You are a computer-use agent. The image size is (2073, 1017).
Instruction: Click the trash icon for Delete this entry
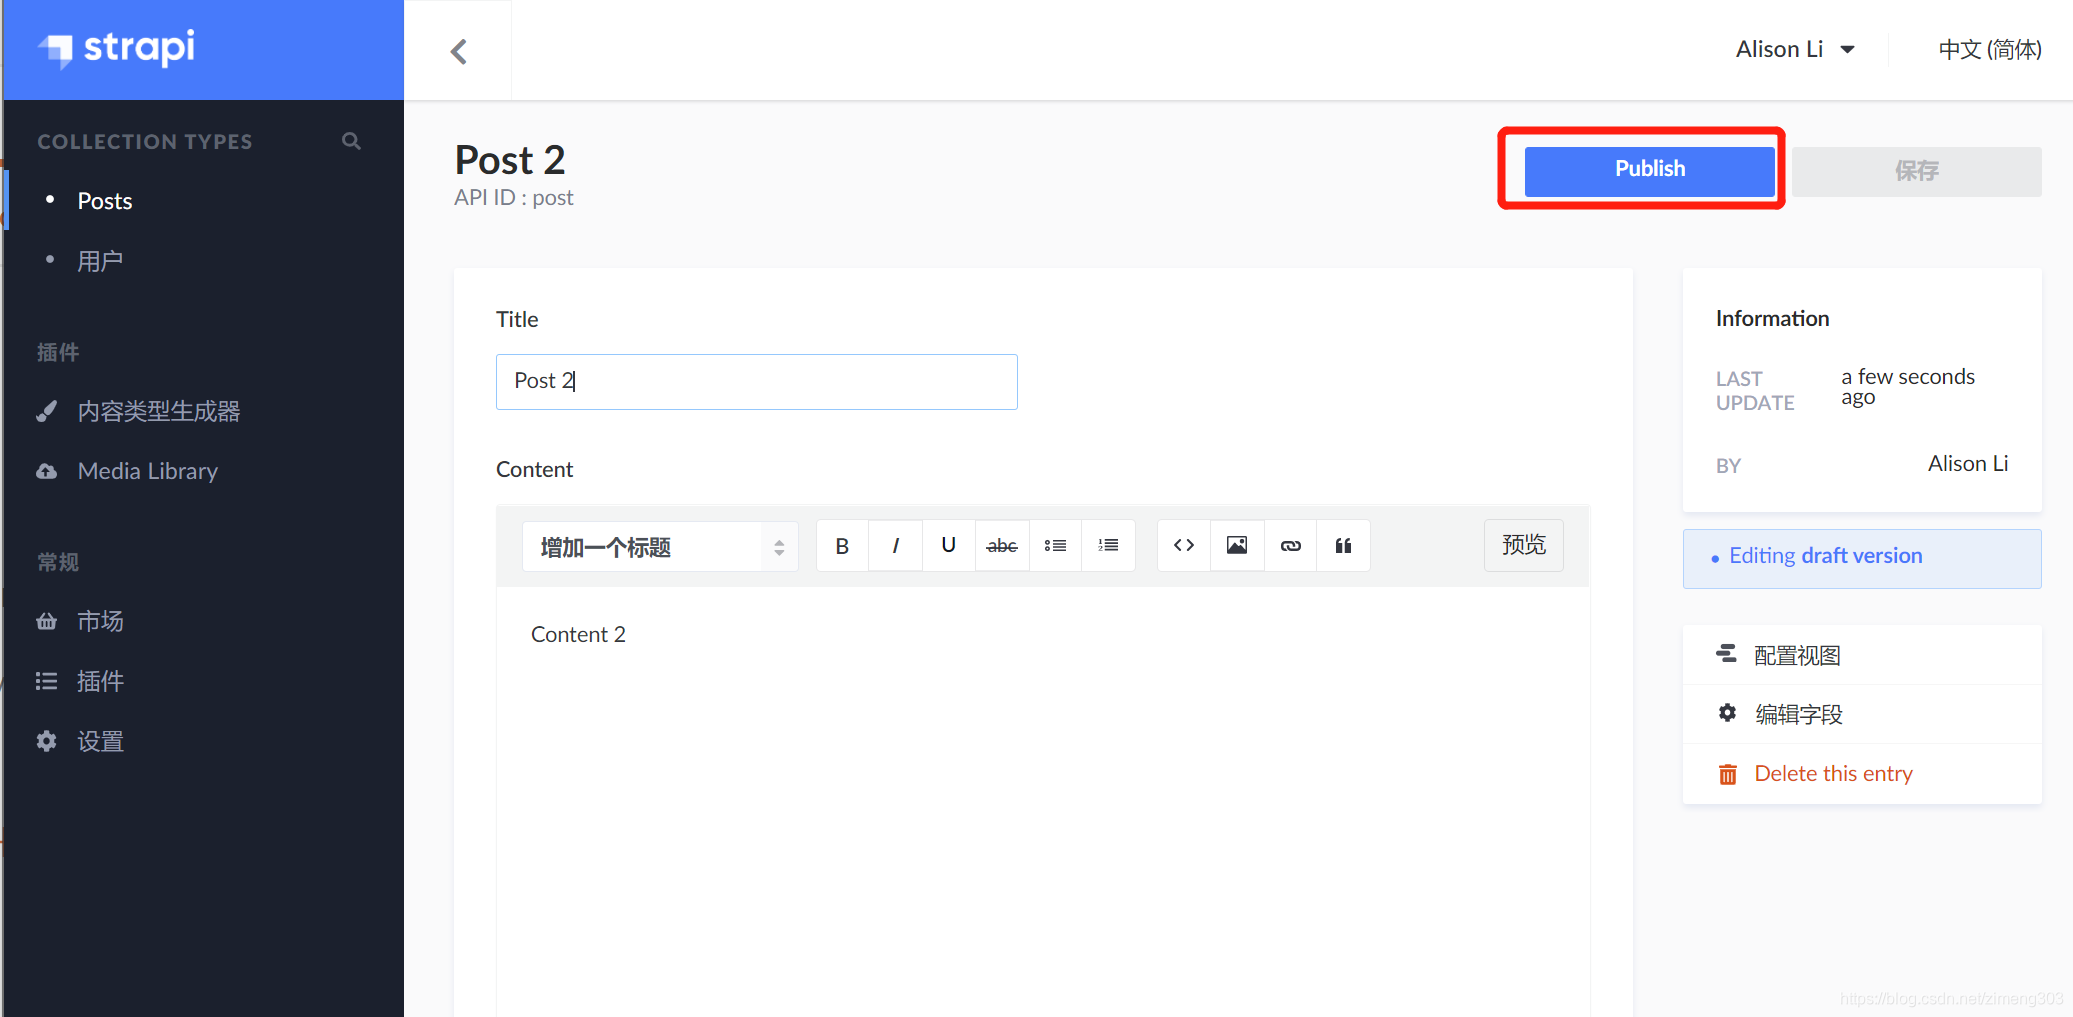(x=1727, y=774)
